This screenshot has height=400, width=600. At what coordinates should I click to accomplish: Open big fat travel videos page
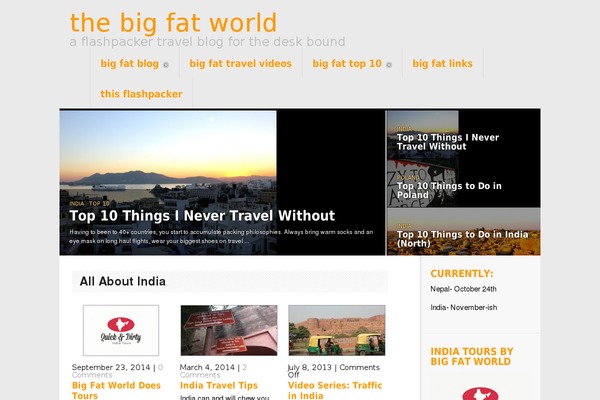click(x=240, y=64)
